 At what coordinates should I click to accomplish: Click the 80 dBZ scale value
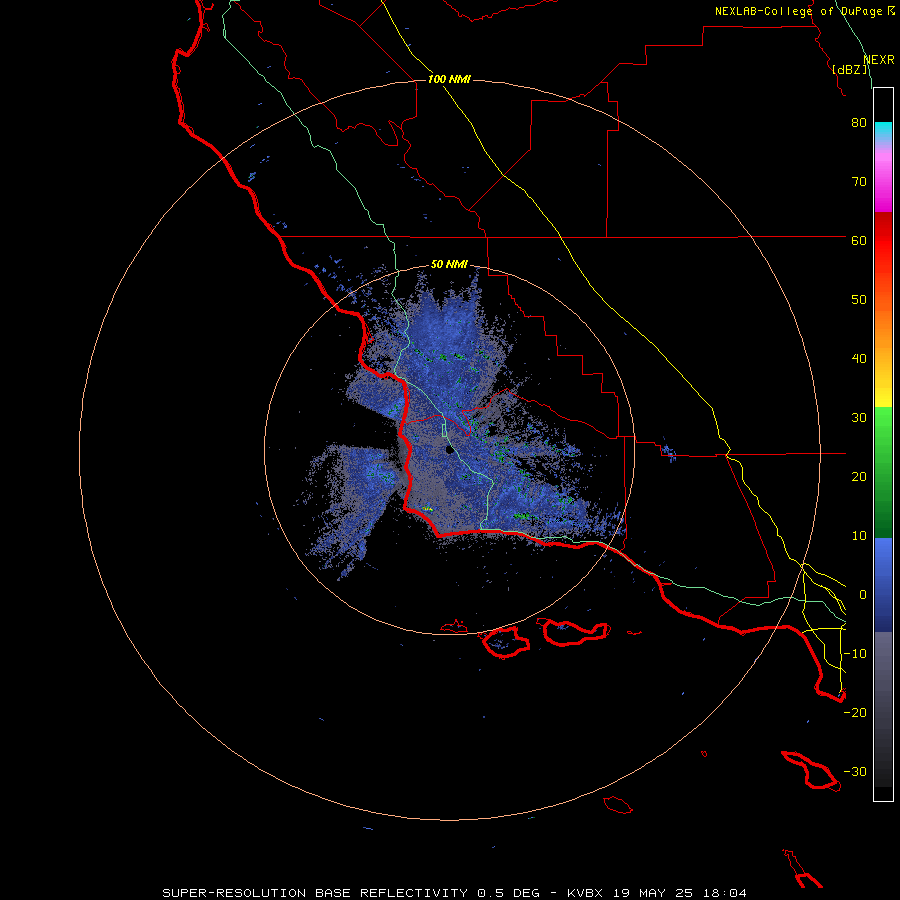(859, 123)
